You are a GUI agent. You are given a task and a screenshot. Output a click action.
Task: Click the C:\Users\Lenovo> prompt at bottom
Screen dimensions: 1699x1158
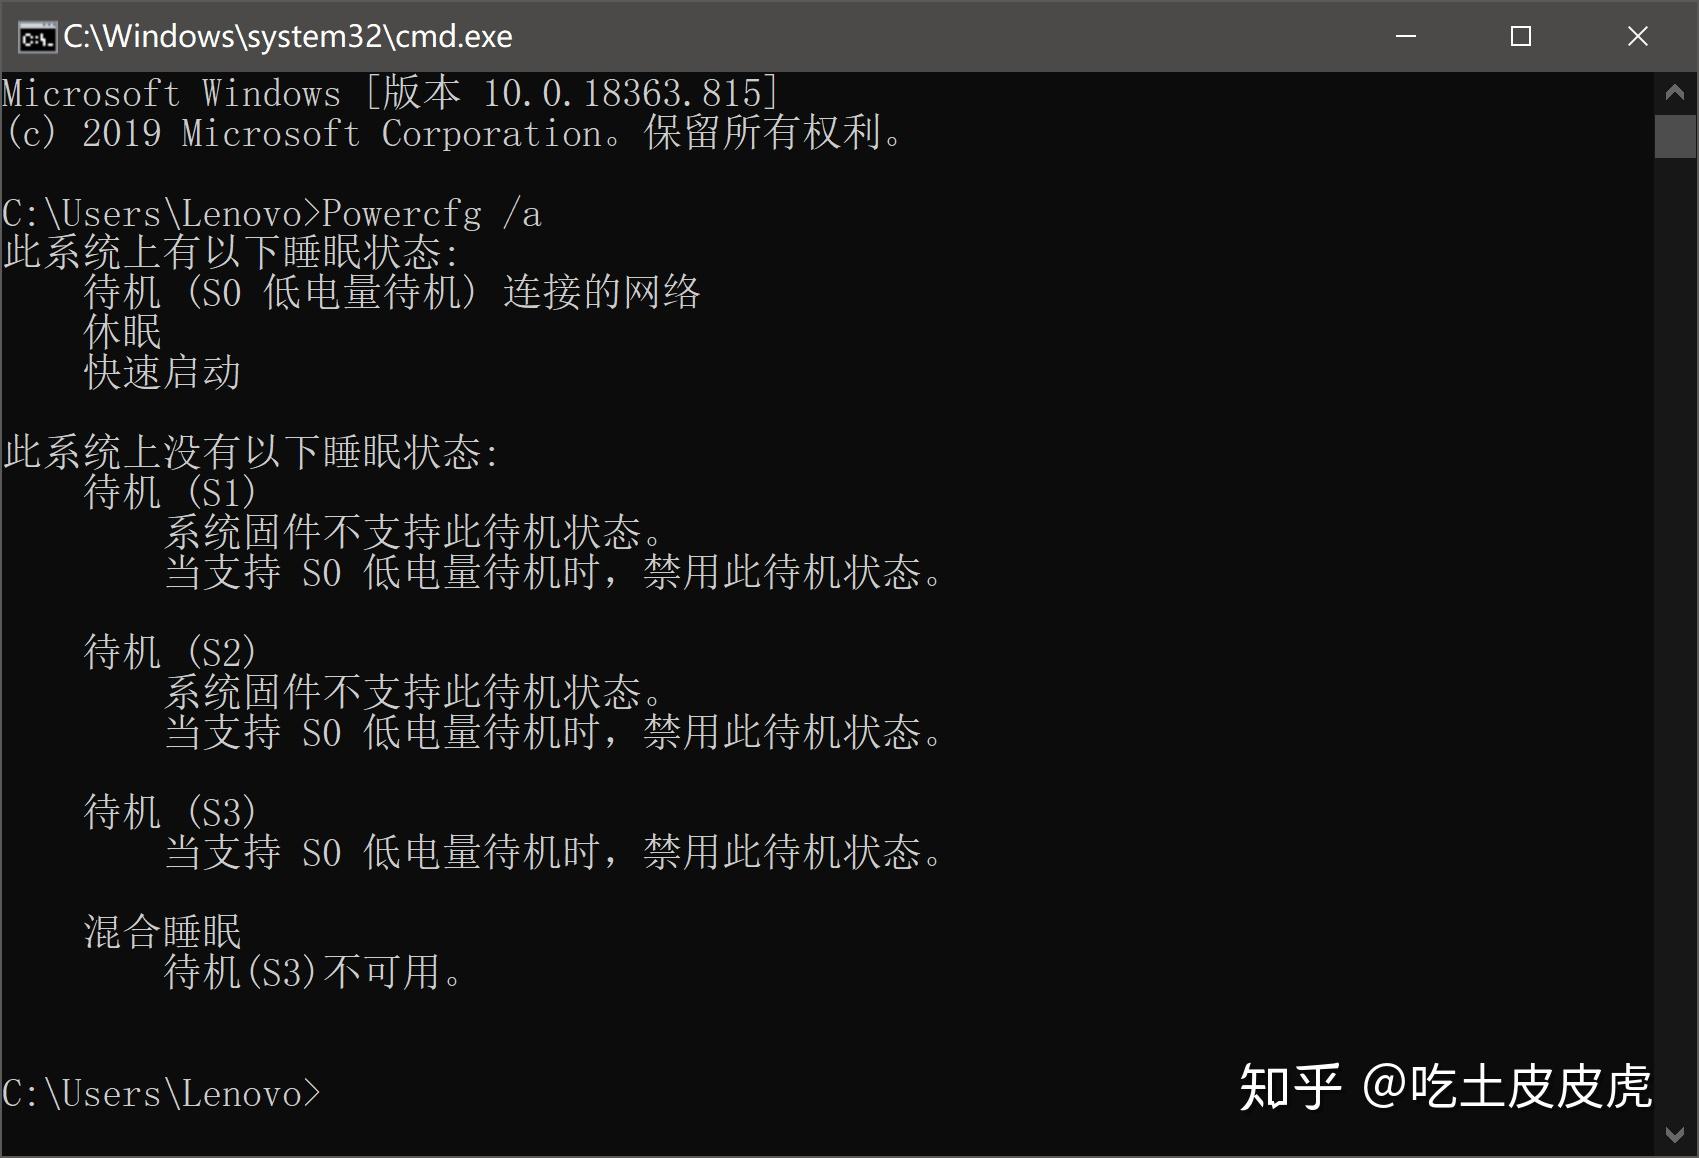pos(161,1094)
